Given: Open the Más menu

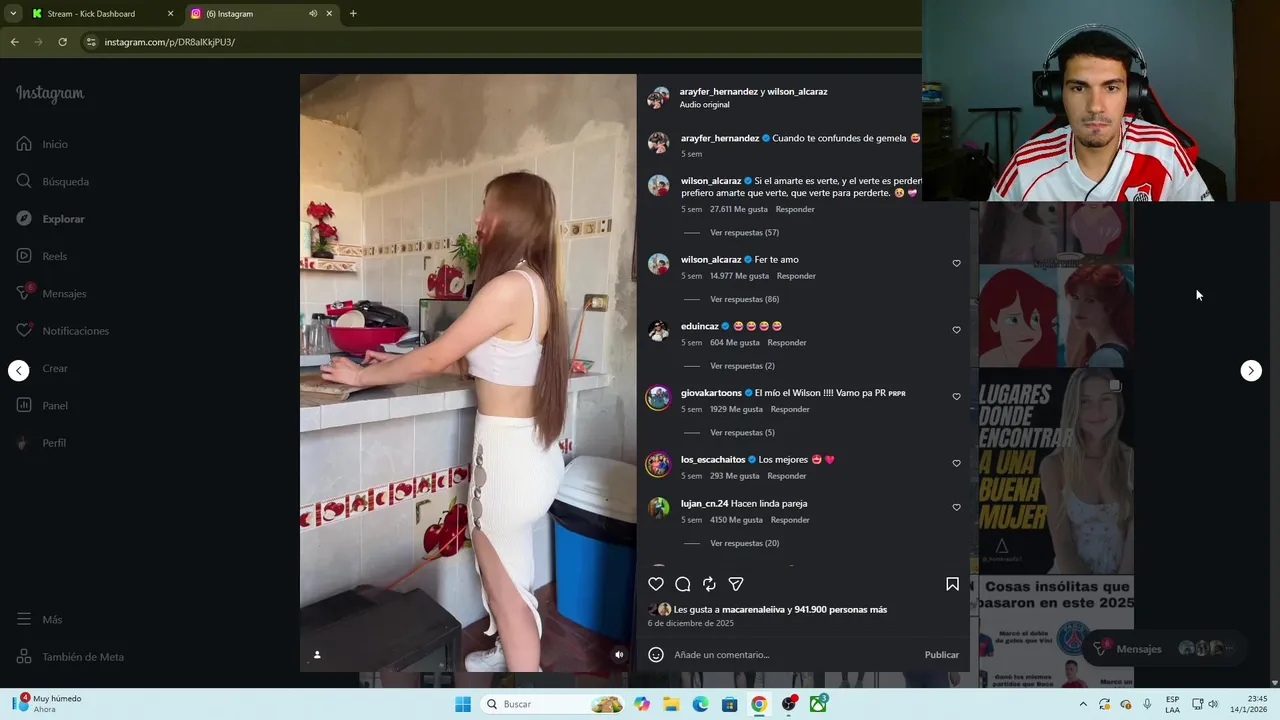Looking at the screenshot, I should 39,619.
